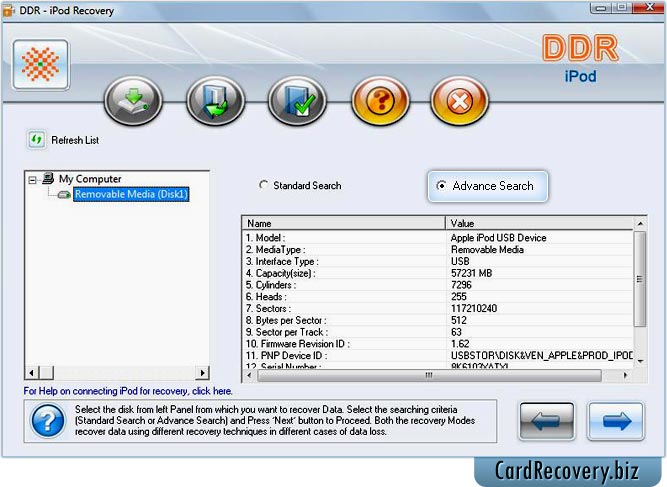Screen dimensions: 667x487
Task: Open help via orange question mark icon
Action: point(380,101)
